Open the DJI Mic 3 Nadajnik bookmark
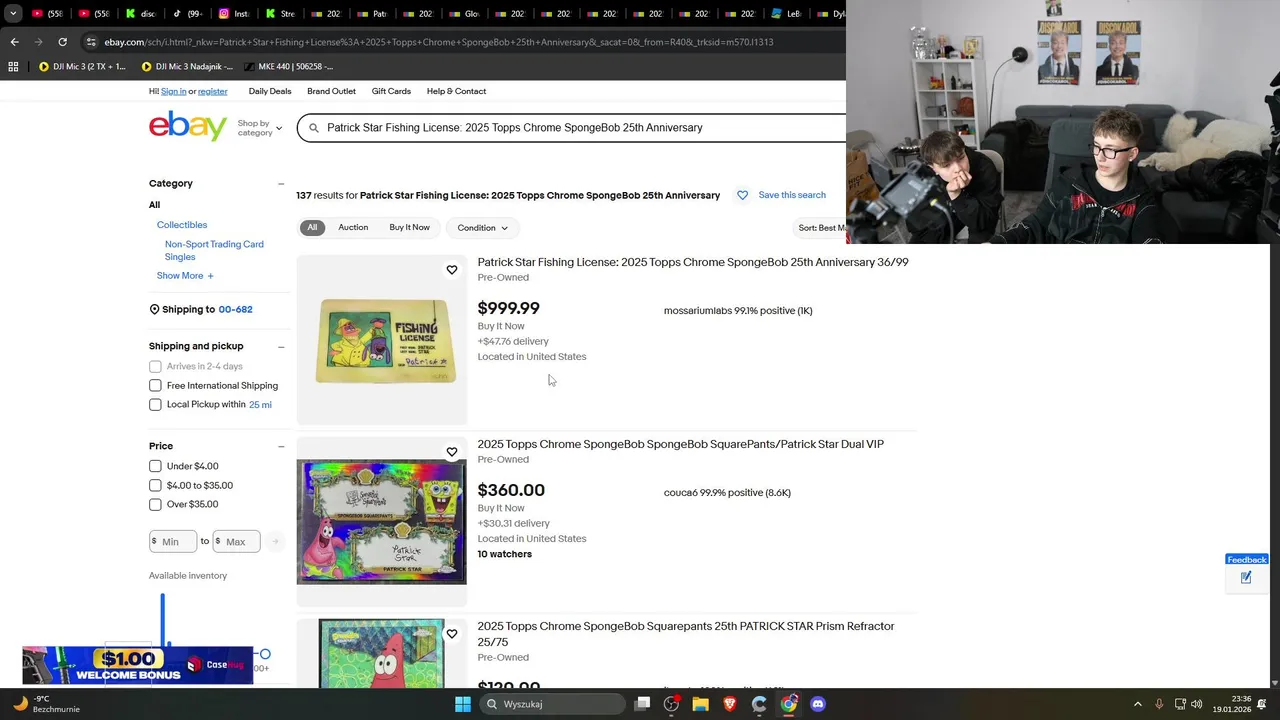 187,67
